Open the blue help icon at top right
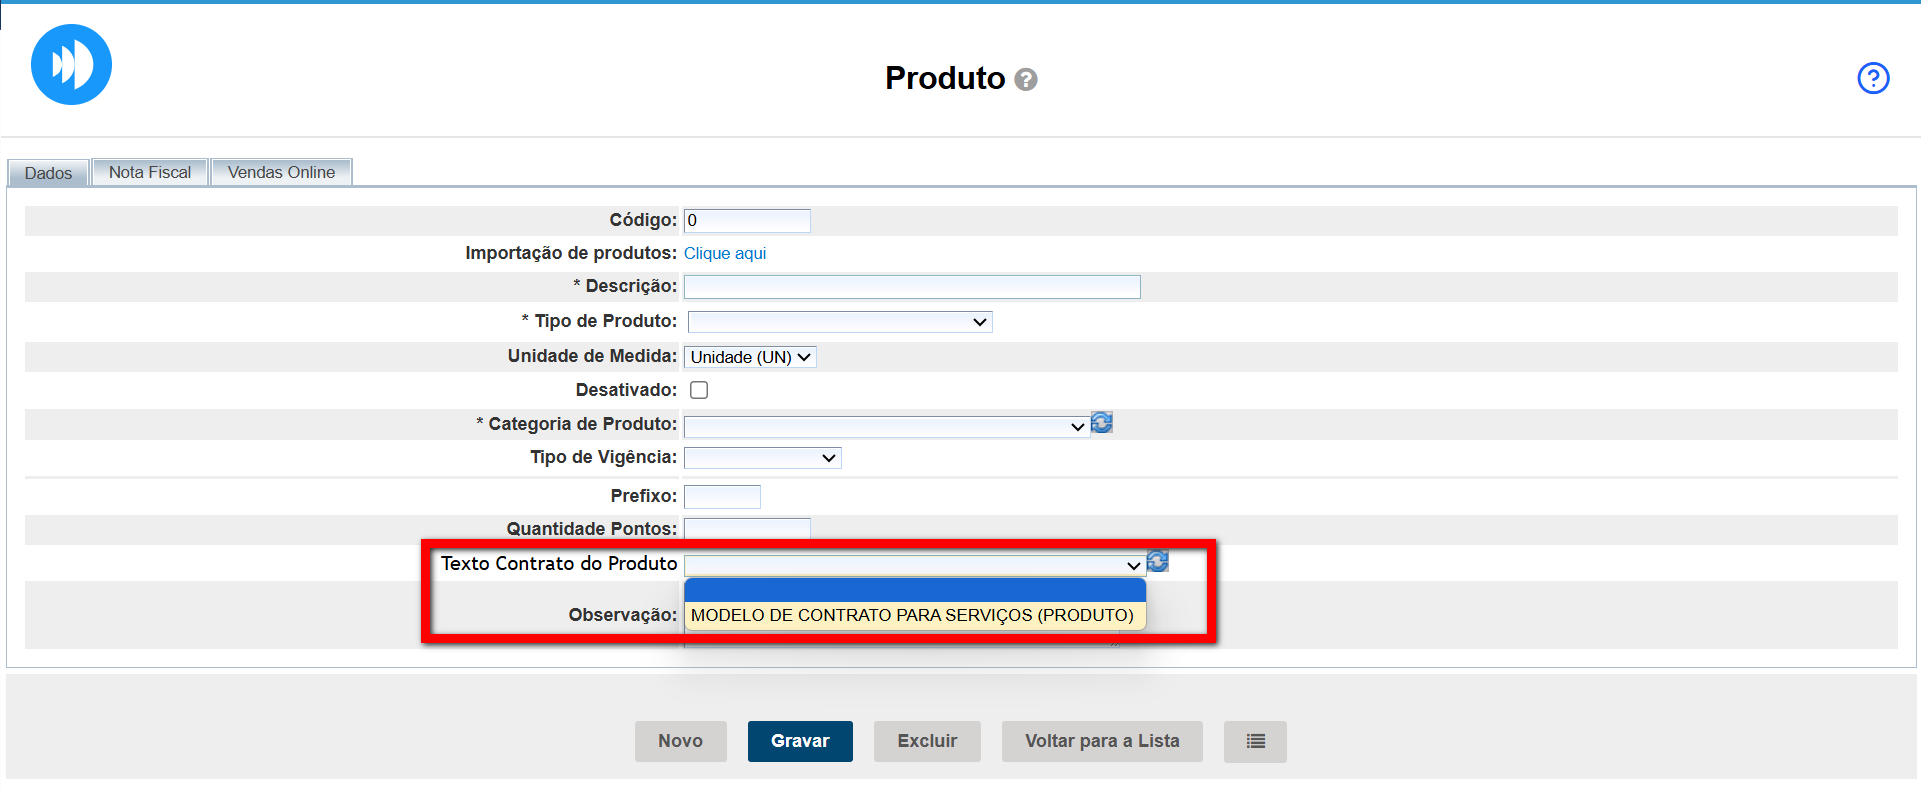This screenshot has width=1921, height=790. 1873,78
